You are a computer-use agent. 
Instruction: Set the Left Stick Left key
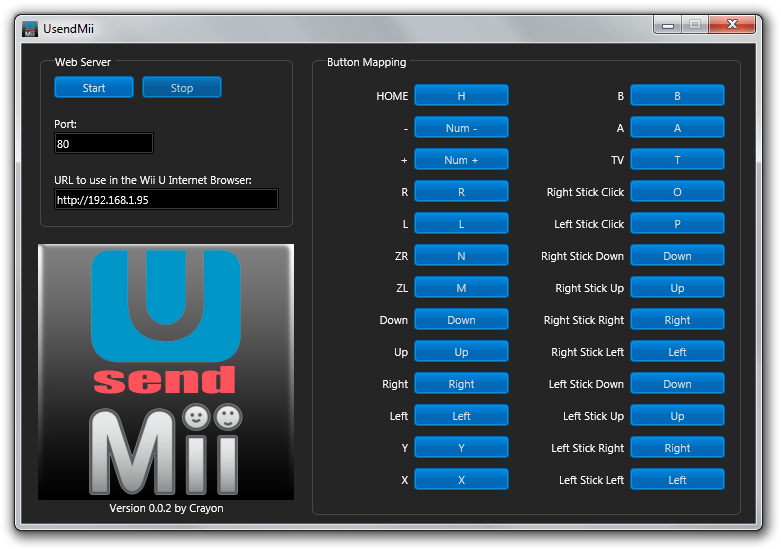(677, 480)
